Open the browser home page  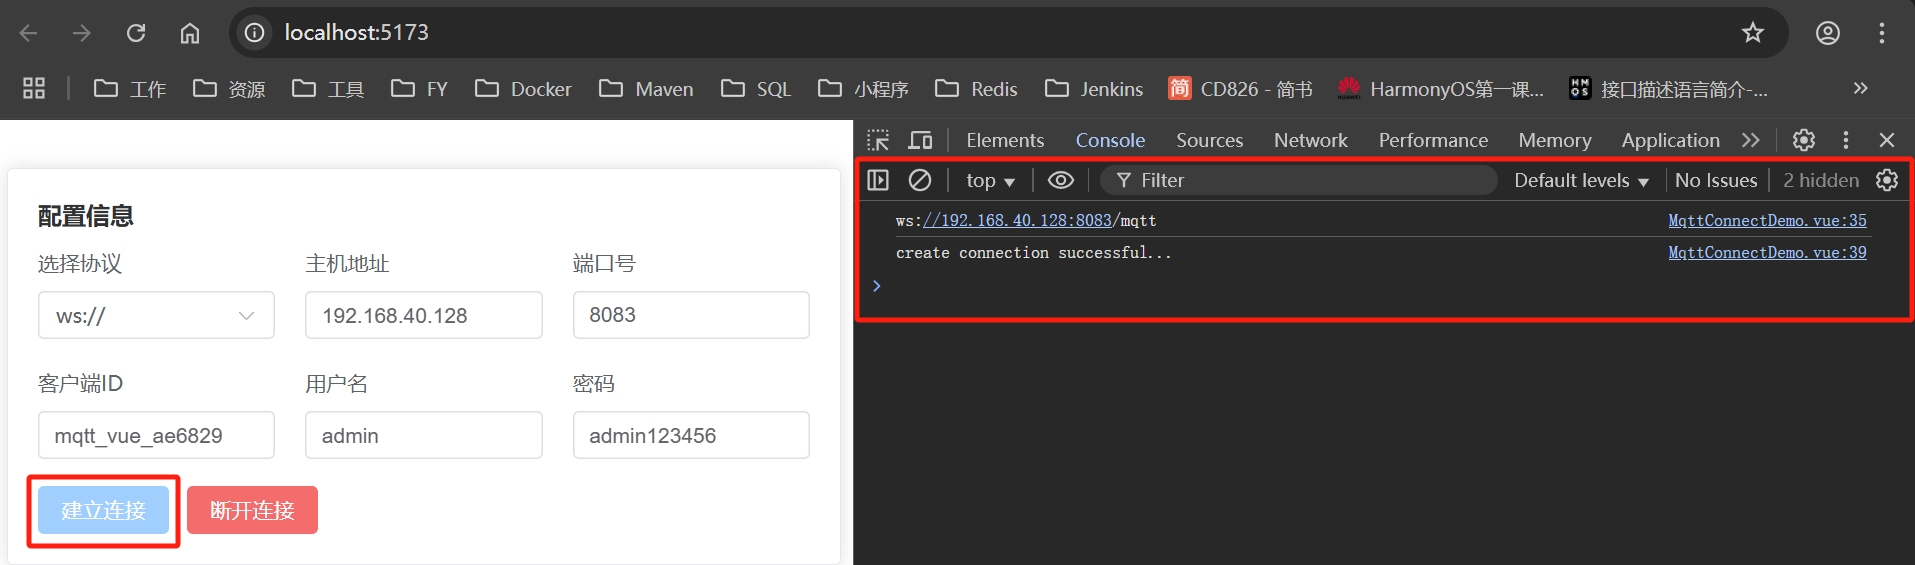tap(190, 33)
